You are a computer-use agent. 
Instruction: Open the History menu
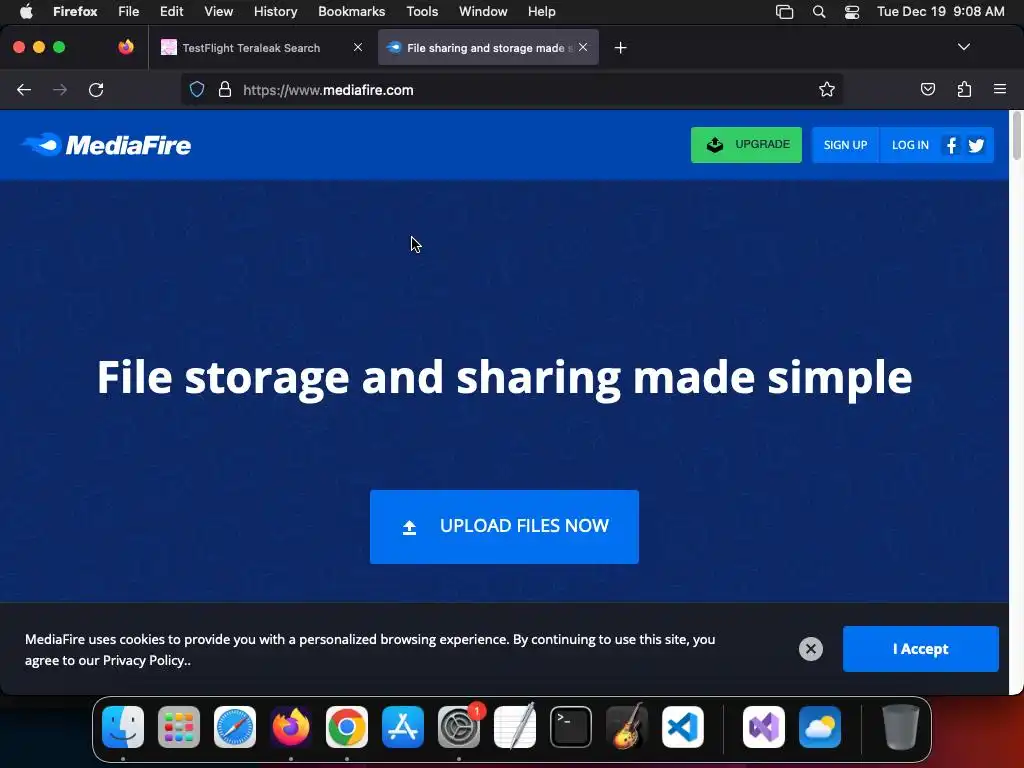(x=275, y=11)
